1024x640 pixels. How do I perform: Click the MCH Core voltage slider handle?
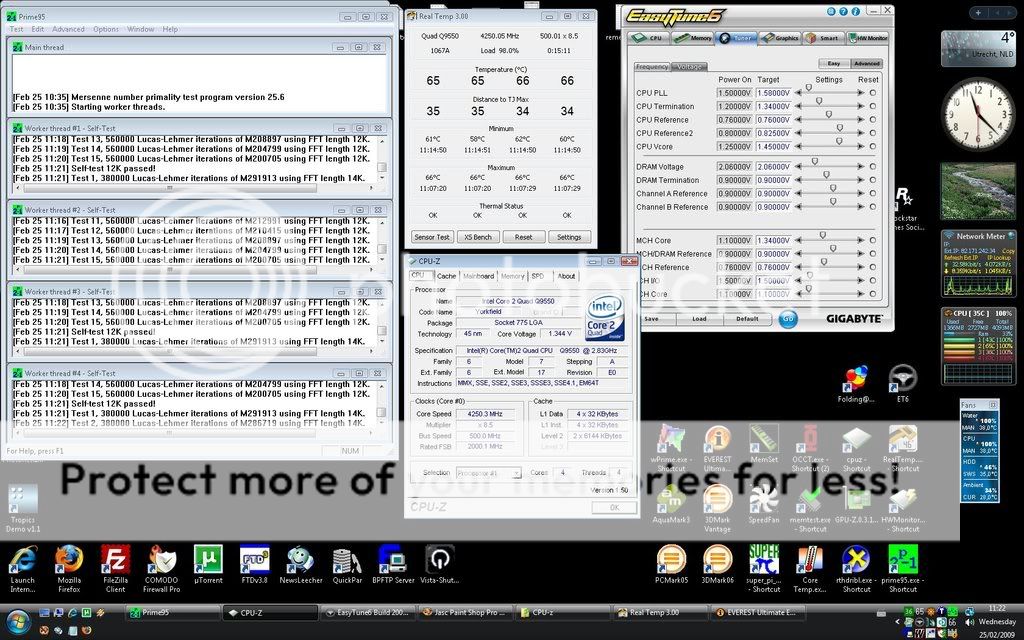[822, 235]
